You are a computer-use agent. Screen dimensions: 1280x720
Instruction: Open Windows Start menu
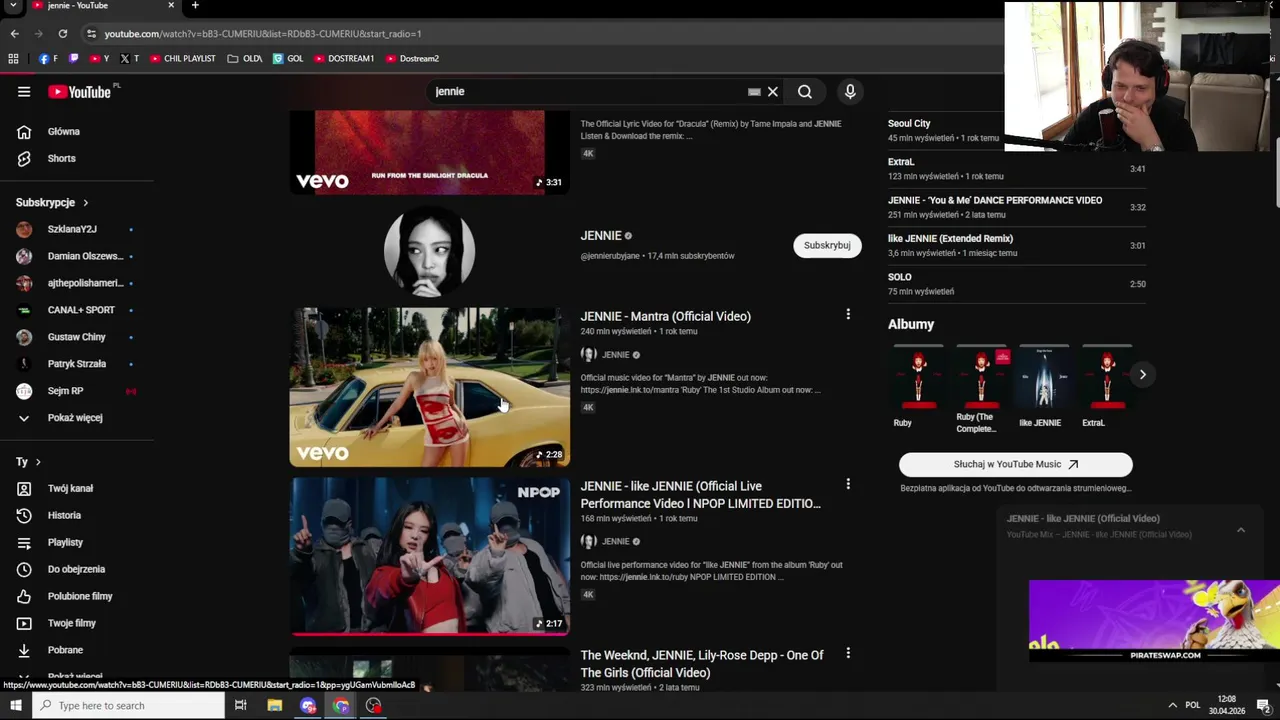pos(15,706)
